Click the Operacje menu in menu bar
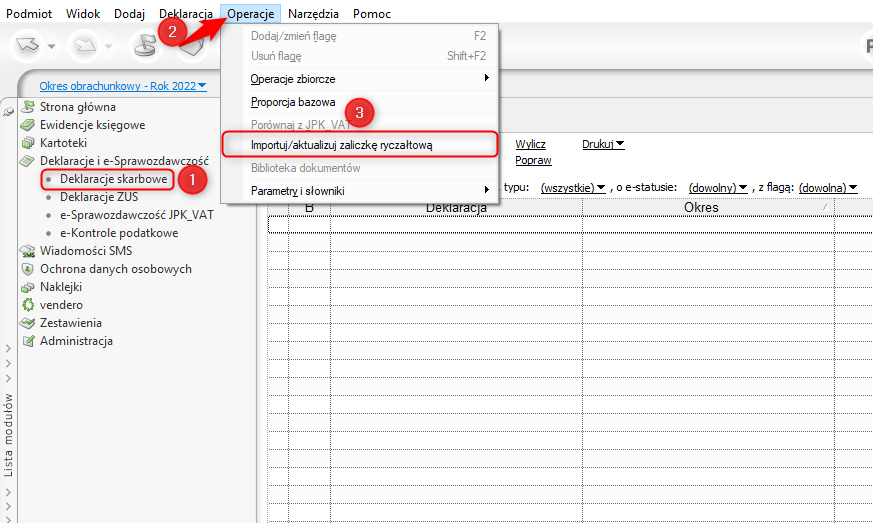Screen dimensions: 873x523 (251, 13)
